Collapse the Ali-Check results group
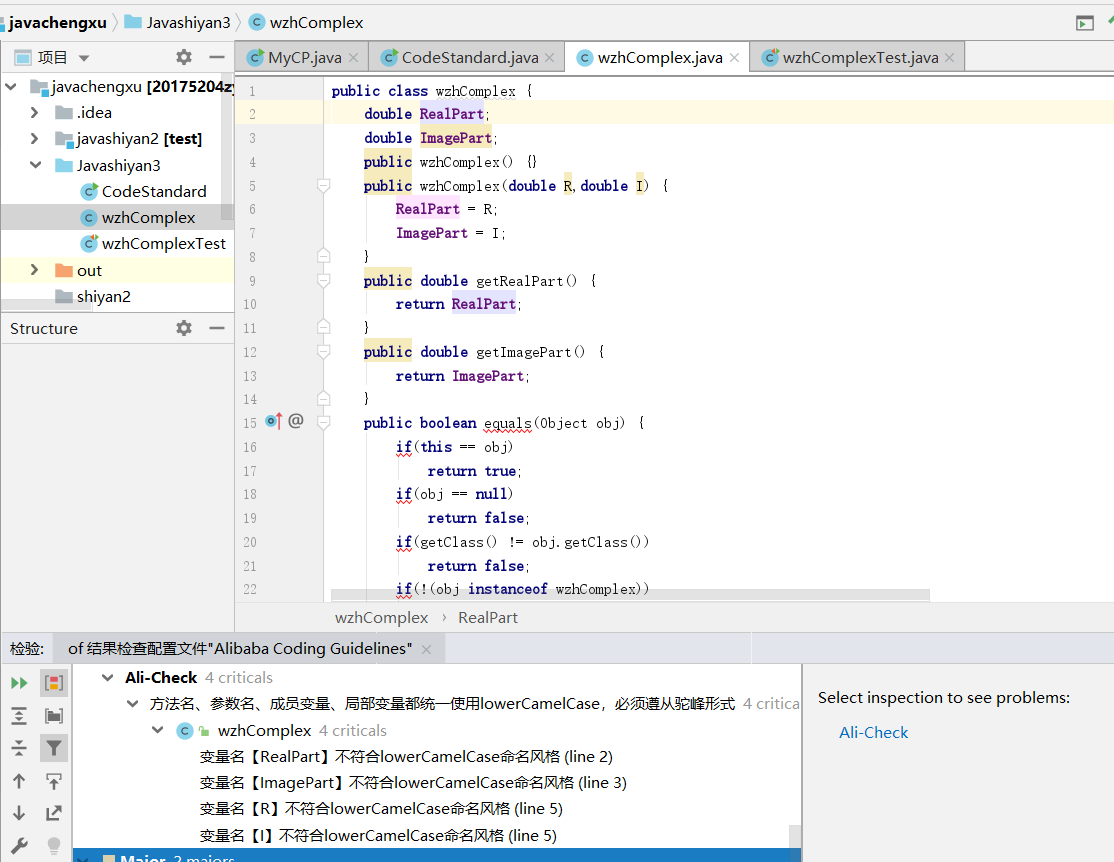The image size is (1114, 862). coord(107,677)
